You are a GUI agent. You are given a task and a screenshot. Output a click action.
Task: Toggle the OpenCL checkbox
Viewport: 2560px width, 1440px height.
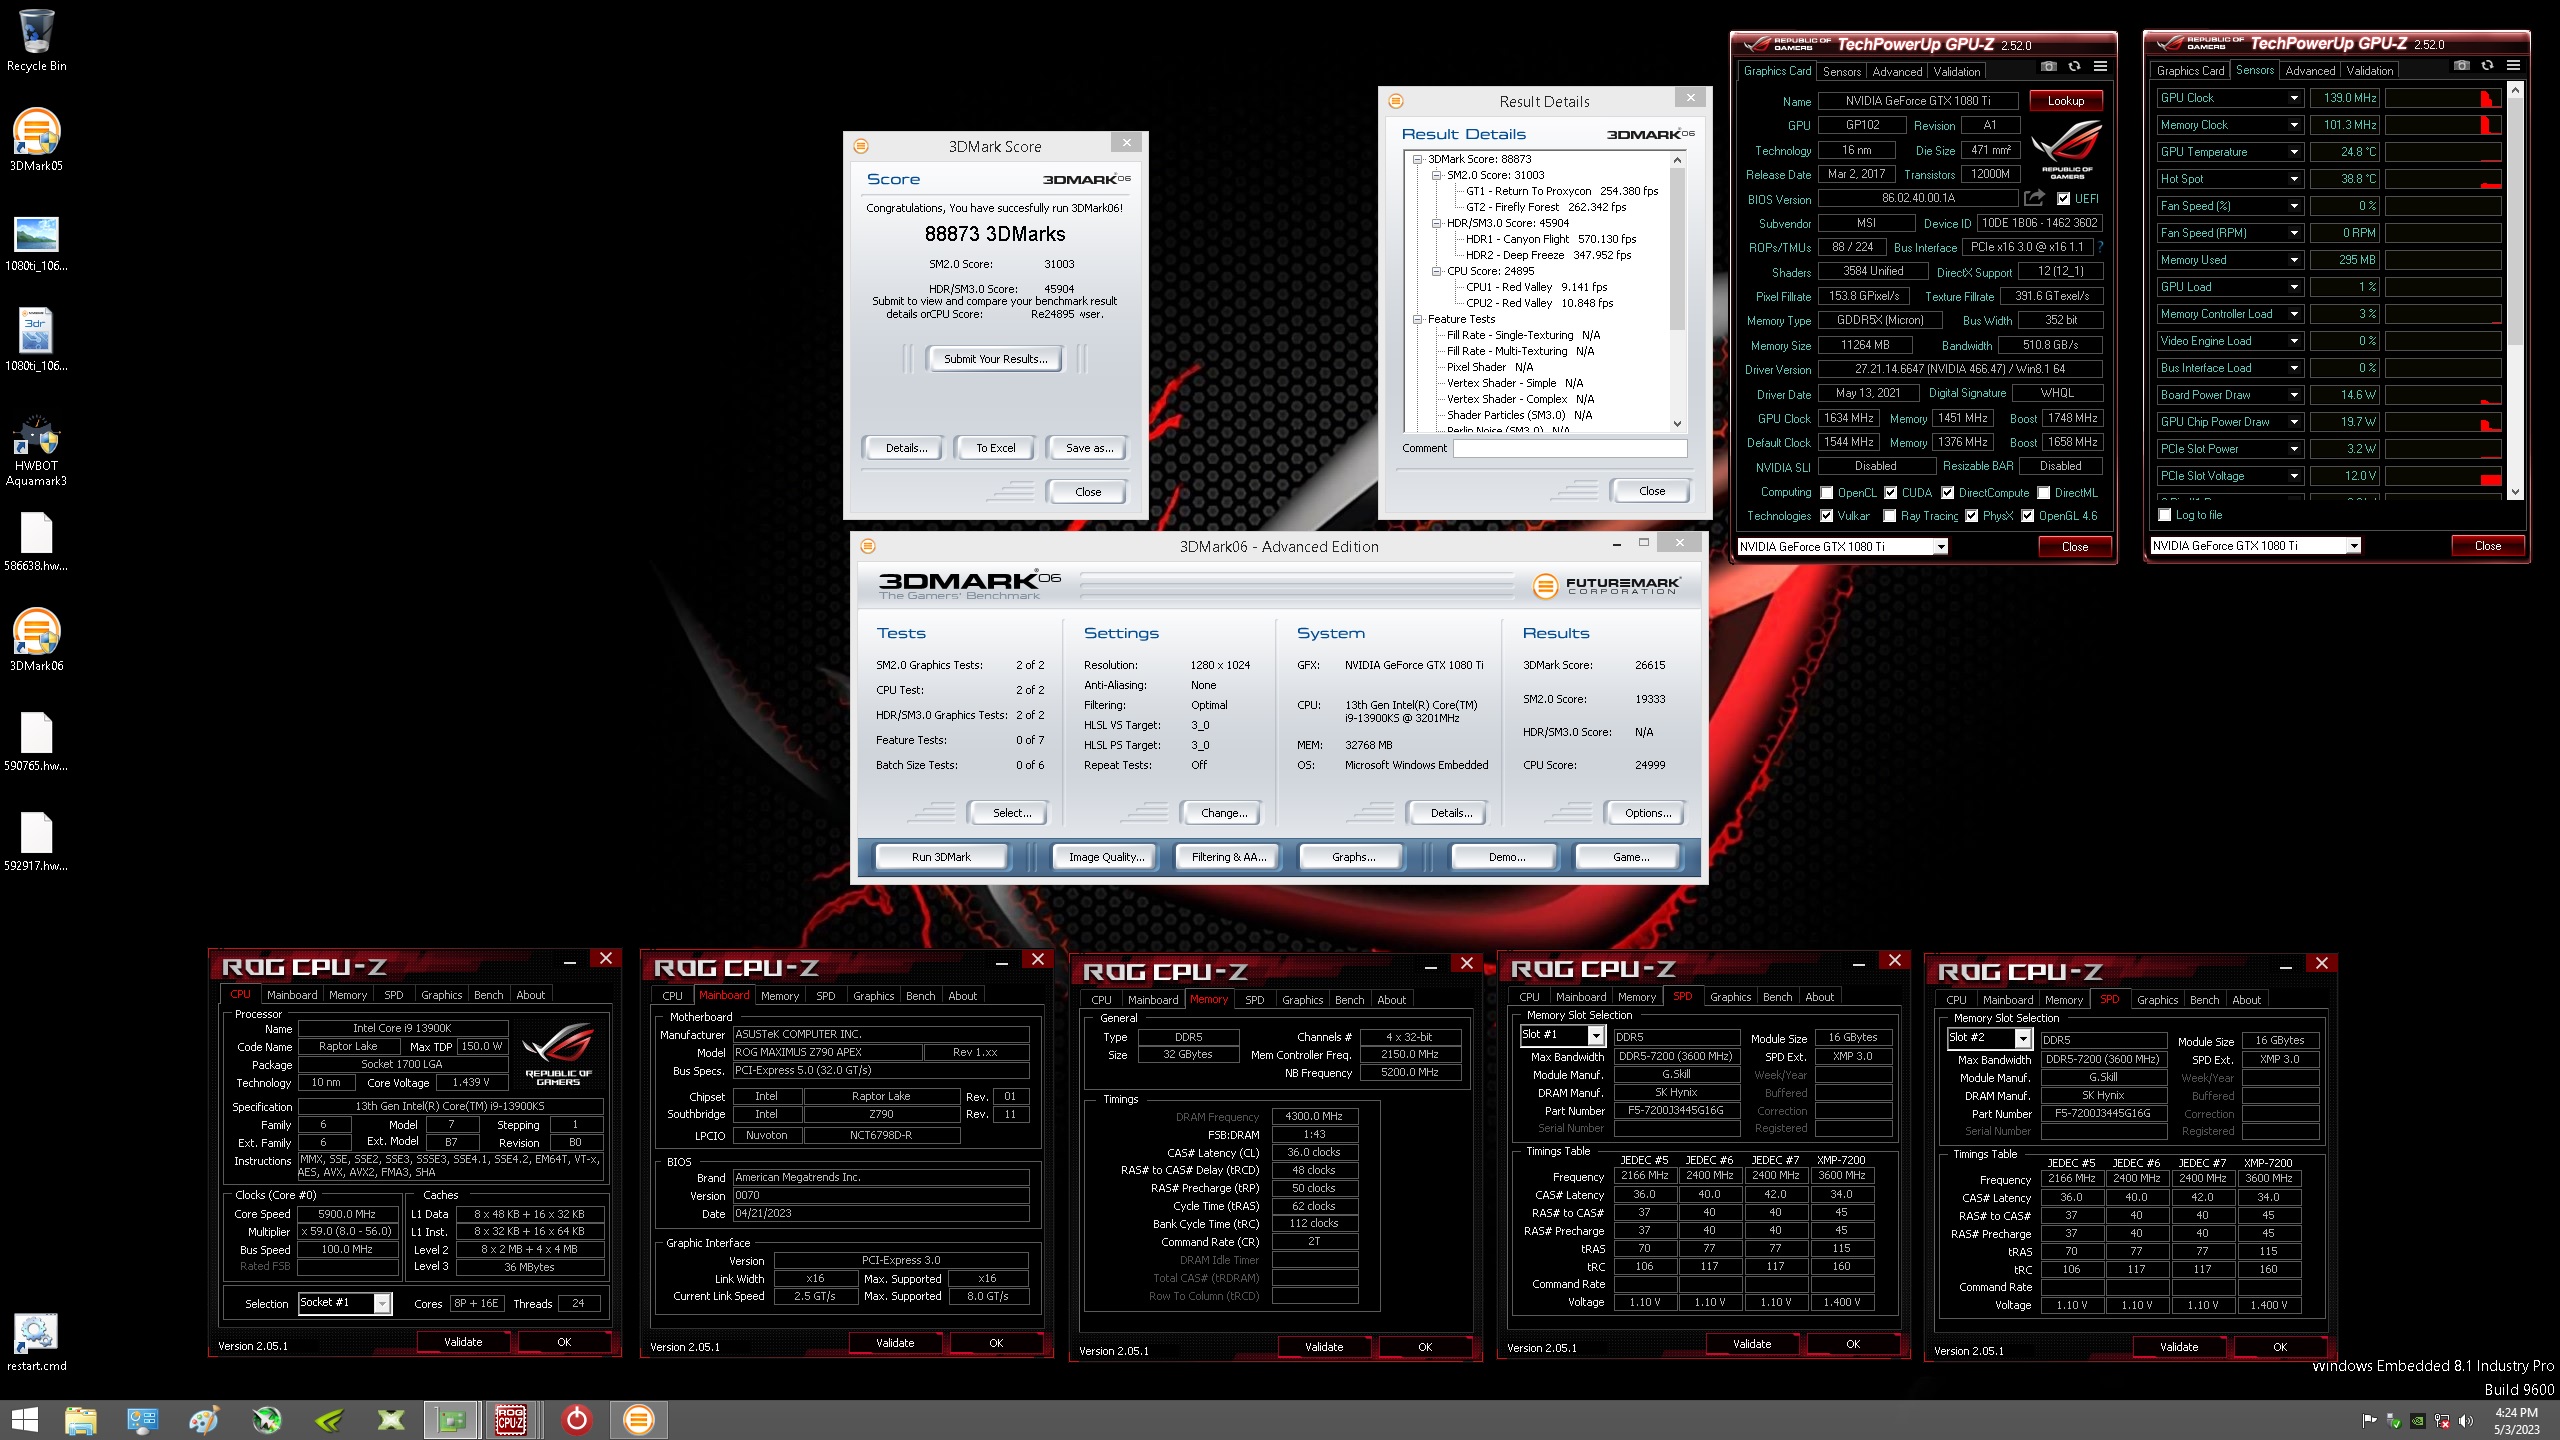point(1827,493)
